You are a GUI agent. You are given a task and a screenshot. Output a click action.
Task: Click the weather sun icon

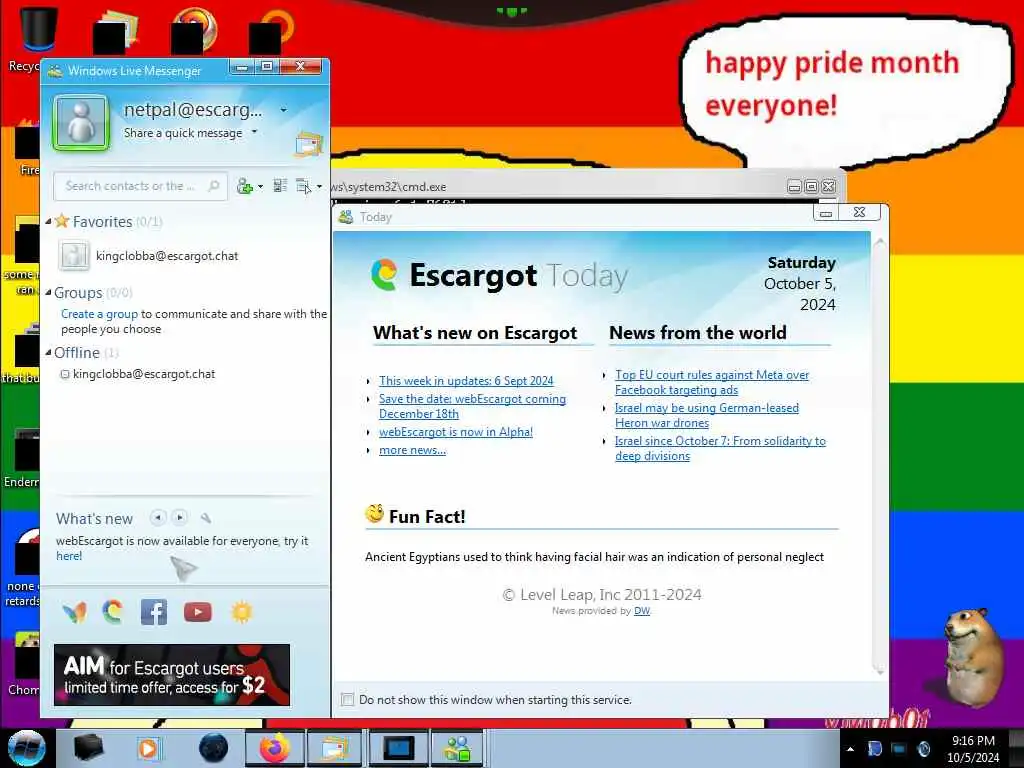(242, 612)
